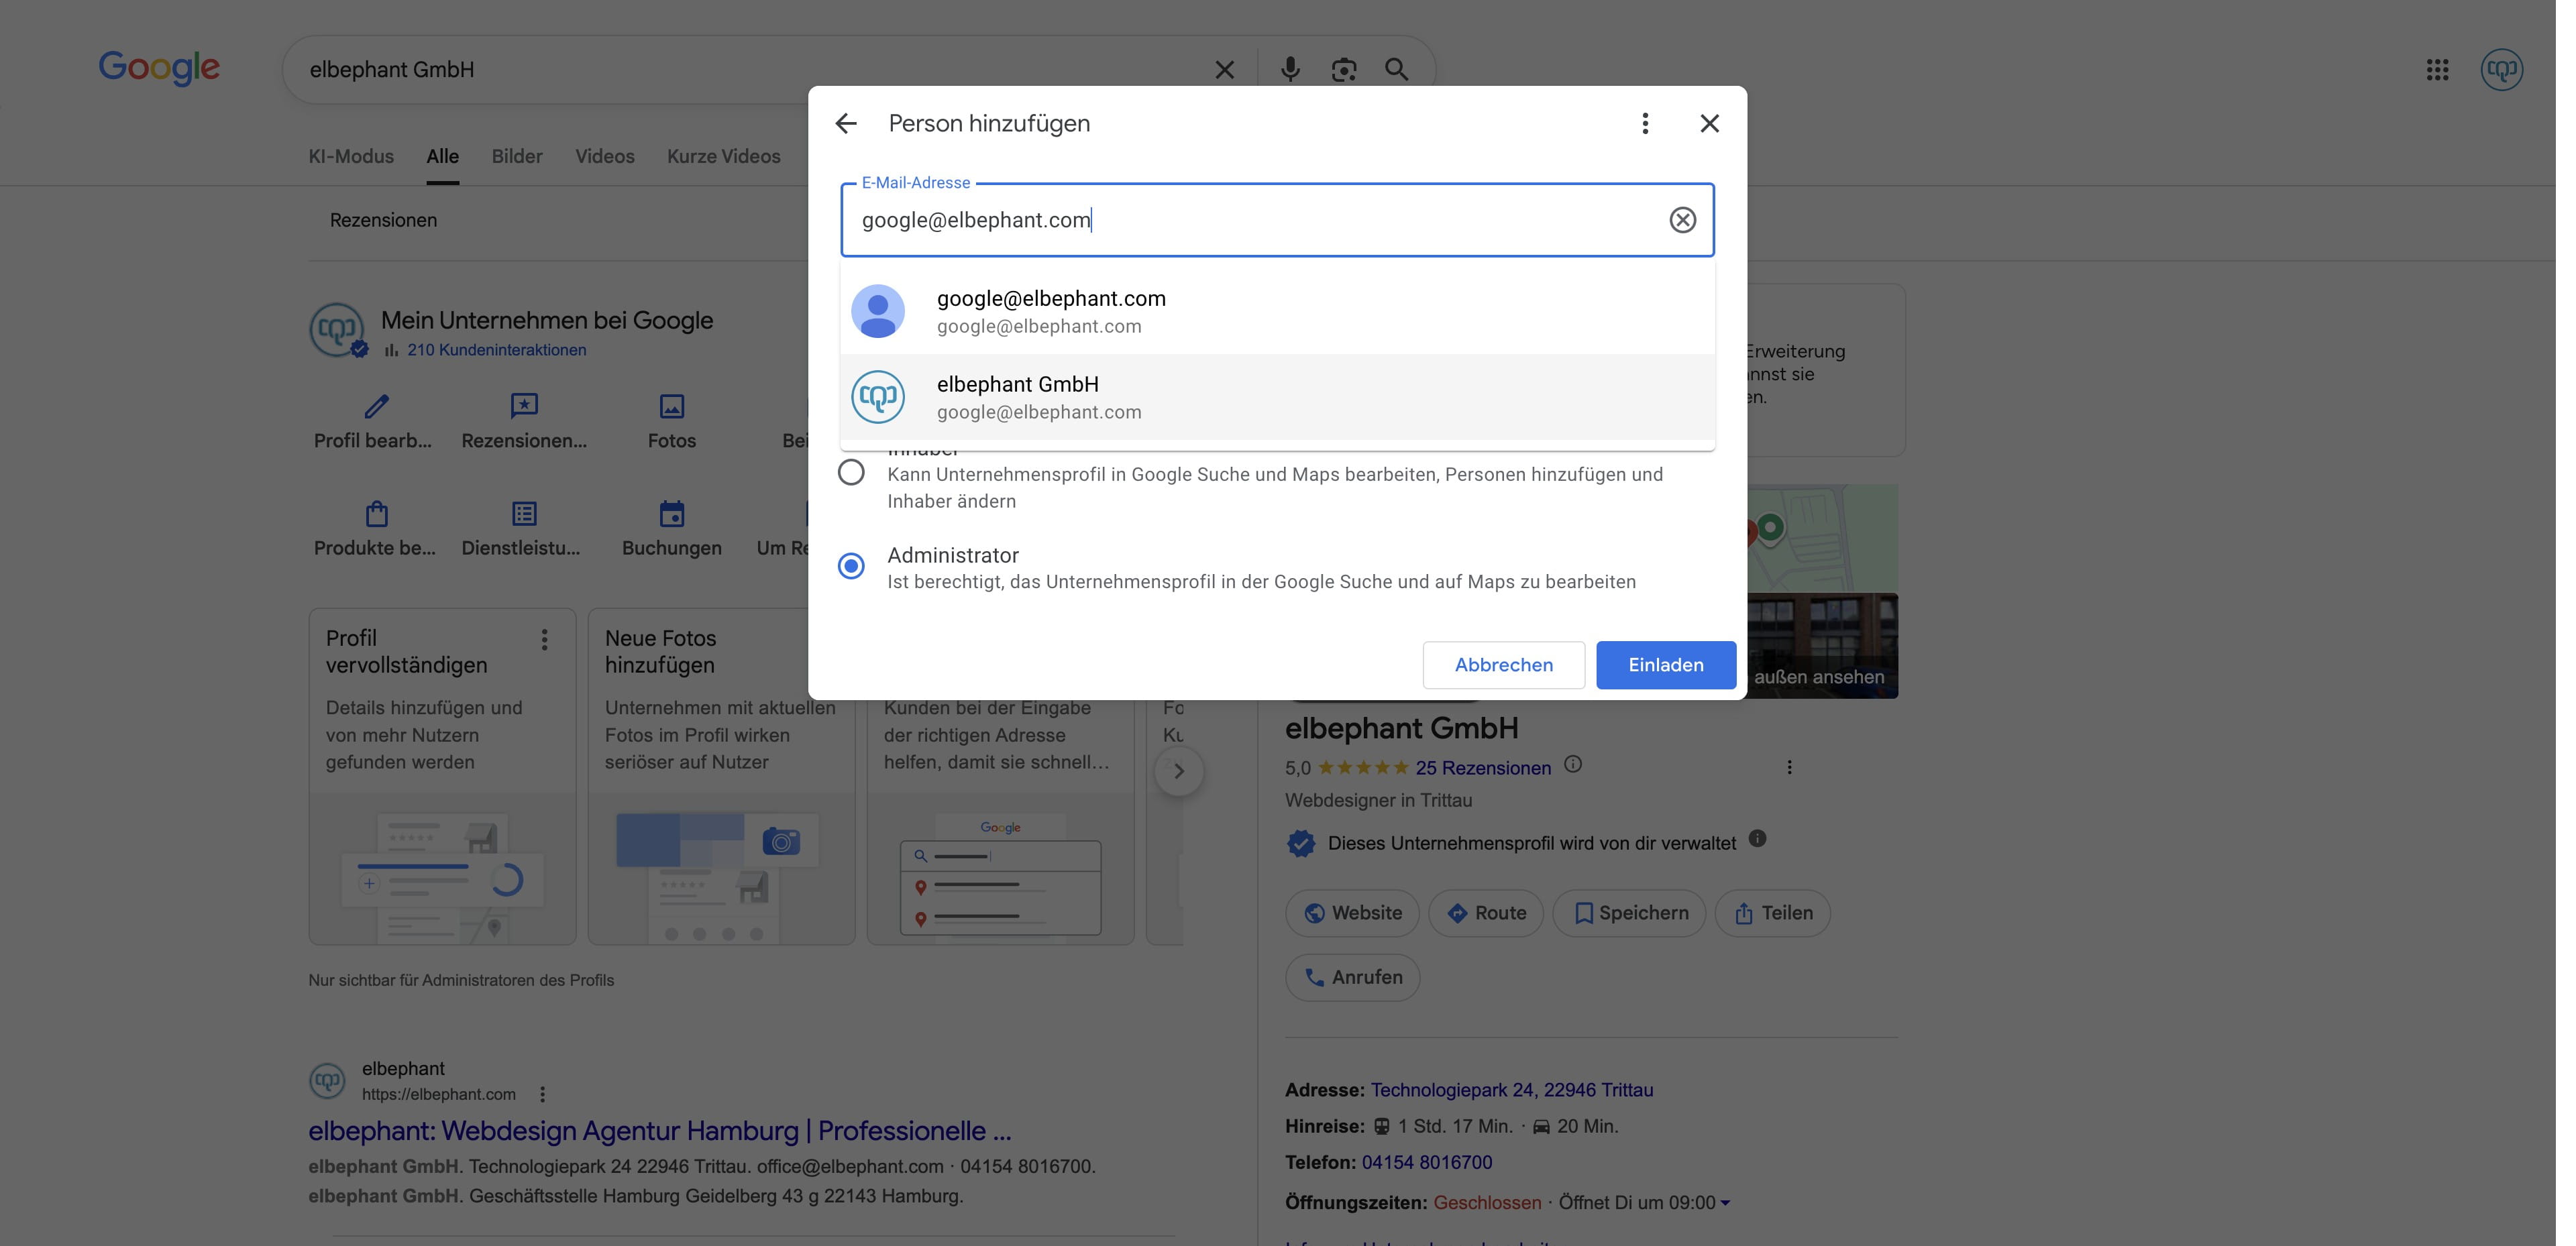Open the elbephant Webdesign Agentur Hamburg result
Viewport: 2576px width, 1246px height.
[x=659, y=1130]
